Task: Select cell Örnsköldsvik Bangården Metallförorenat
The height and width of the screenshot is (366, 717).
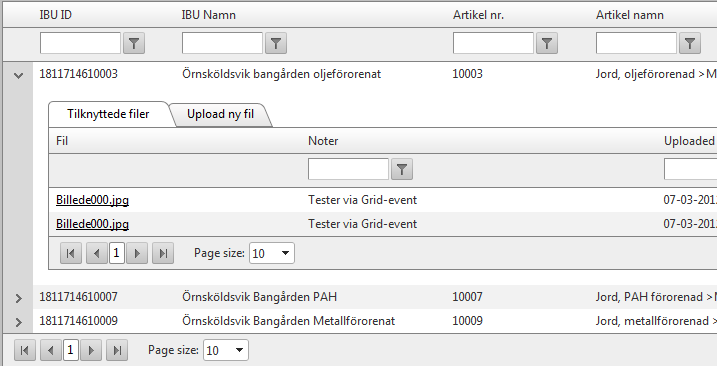Action: (289, 321)
